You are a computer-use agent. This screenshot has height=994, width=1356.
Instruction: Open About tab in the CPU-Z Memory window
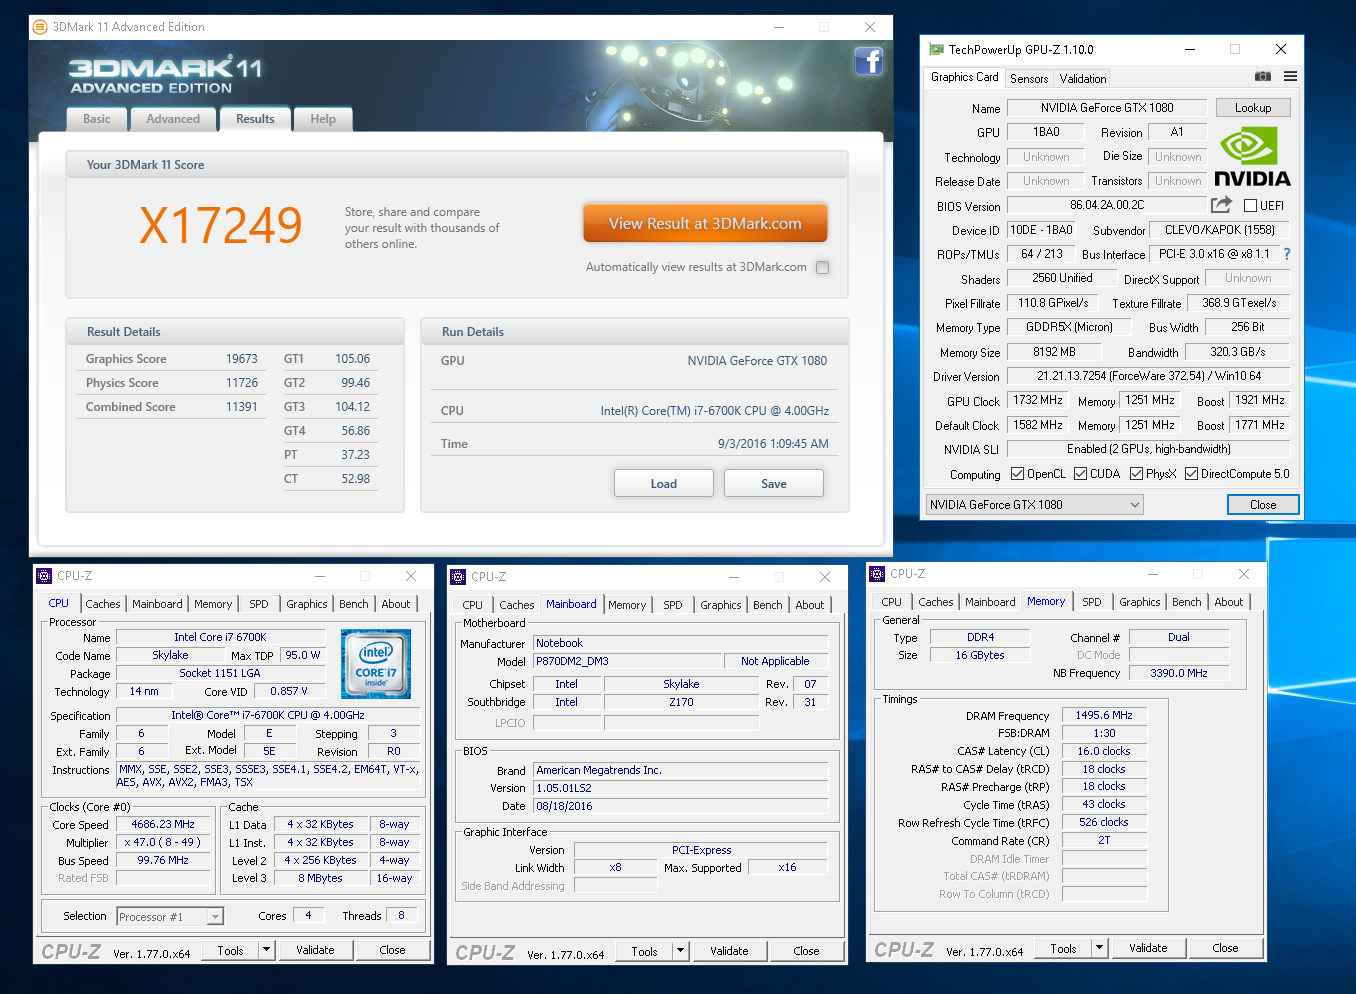click(1229, 602)
